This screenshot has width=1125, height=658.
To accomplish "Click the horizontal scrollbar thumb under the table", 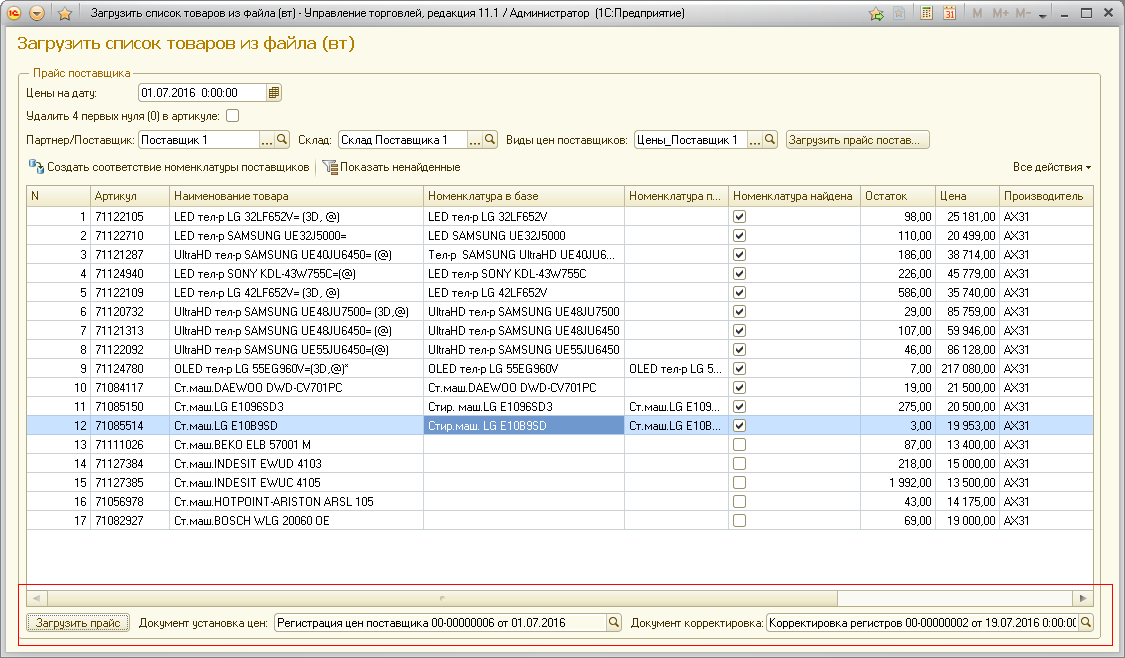I will tap(442, 598).
